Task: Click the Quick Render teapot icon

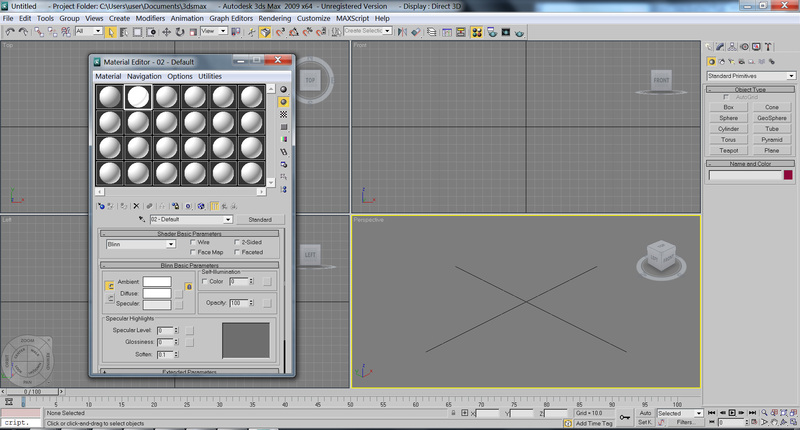Action: tap(519, 33)
